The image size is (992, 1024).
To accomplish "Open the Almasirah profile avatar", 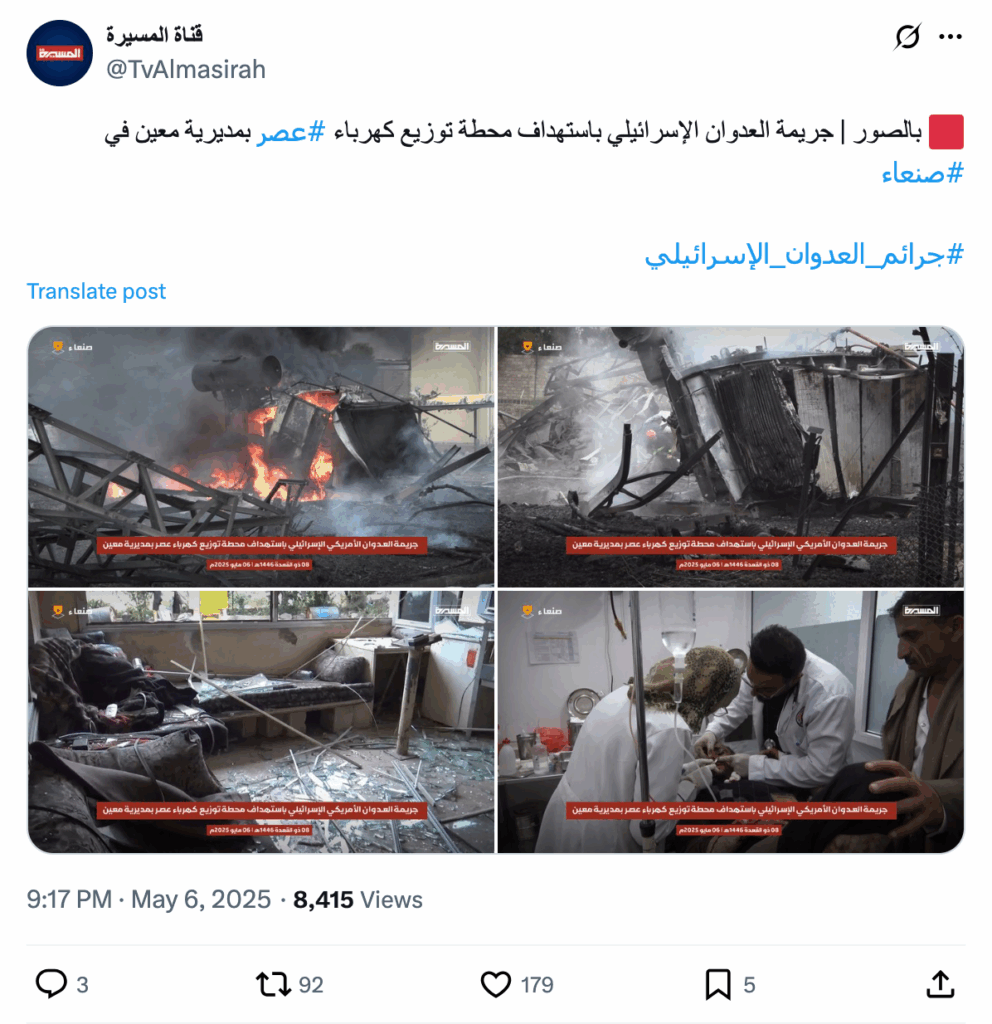I will (59, 53).
